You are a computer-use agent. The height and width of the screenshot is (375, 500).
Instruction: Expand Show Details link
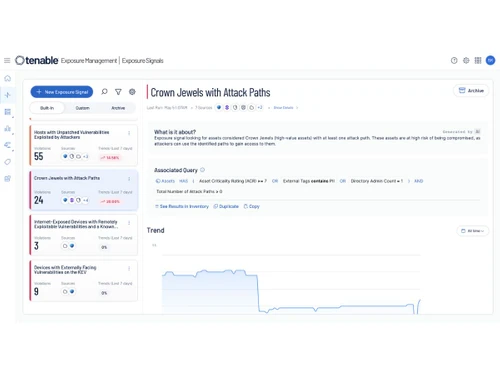point(286,108)
